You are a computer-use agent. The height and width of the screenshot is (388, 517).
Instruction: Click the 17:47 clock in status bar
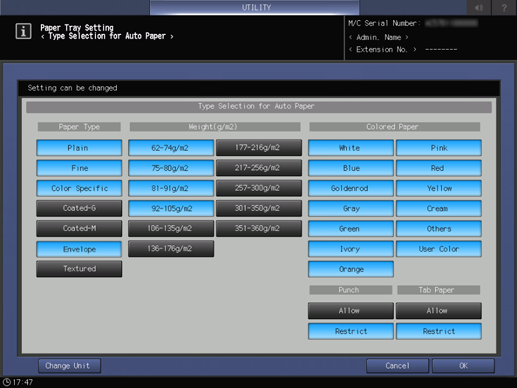click(18, 382)
